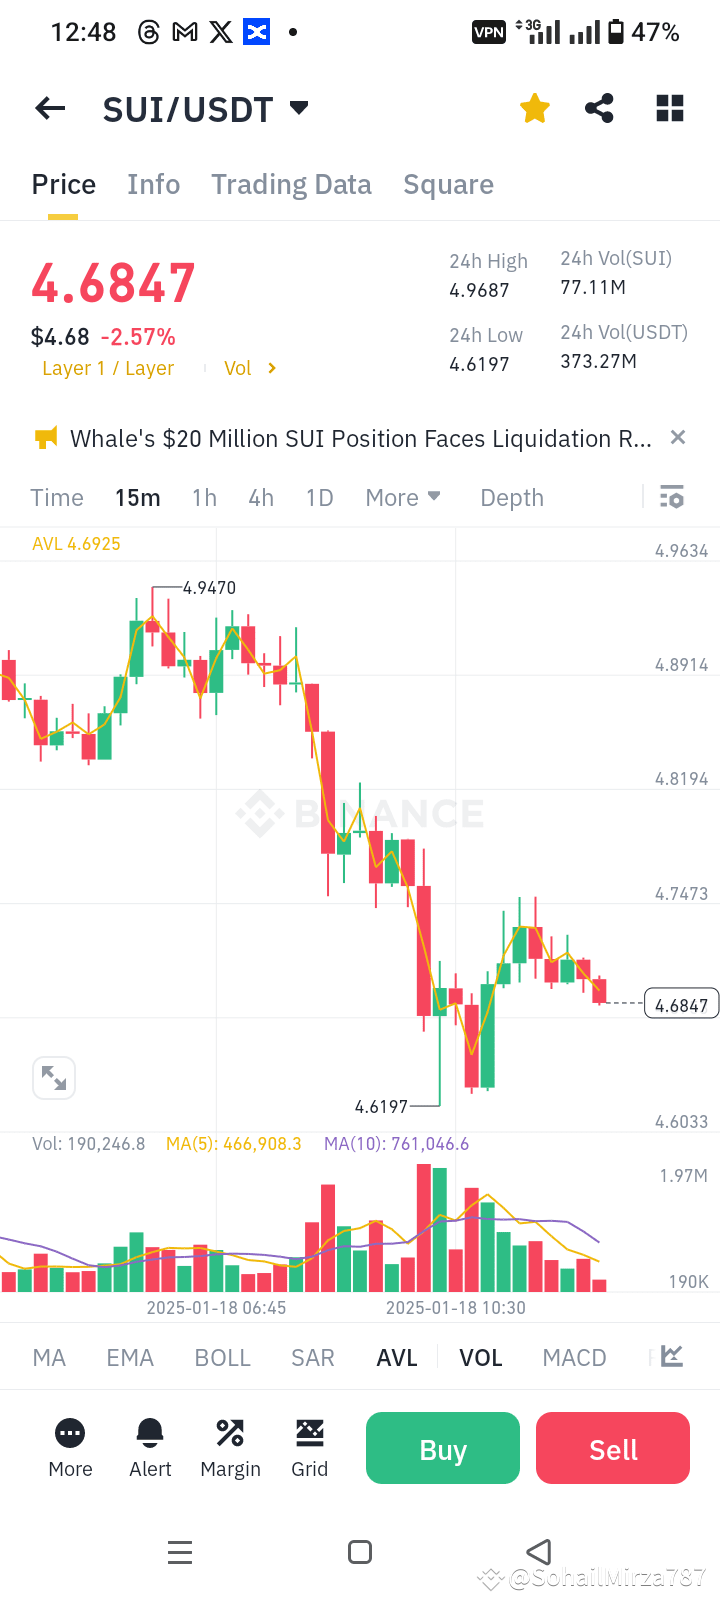Enable the BOLL indicator

[222, 1356]
